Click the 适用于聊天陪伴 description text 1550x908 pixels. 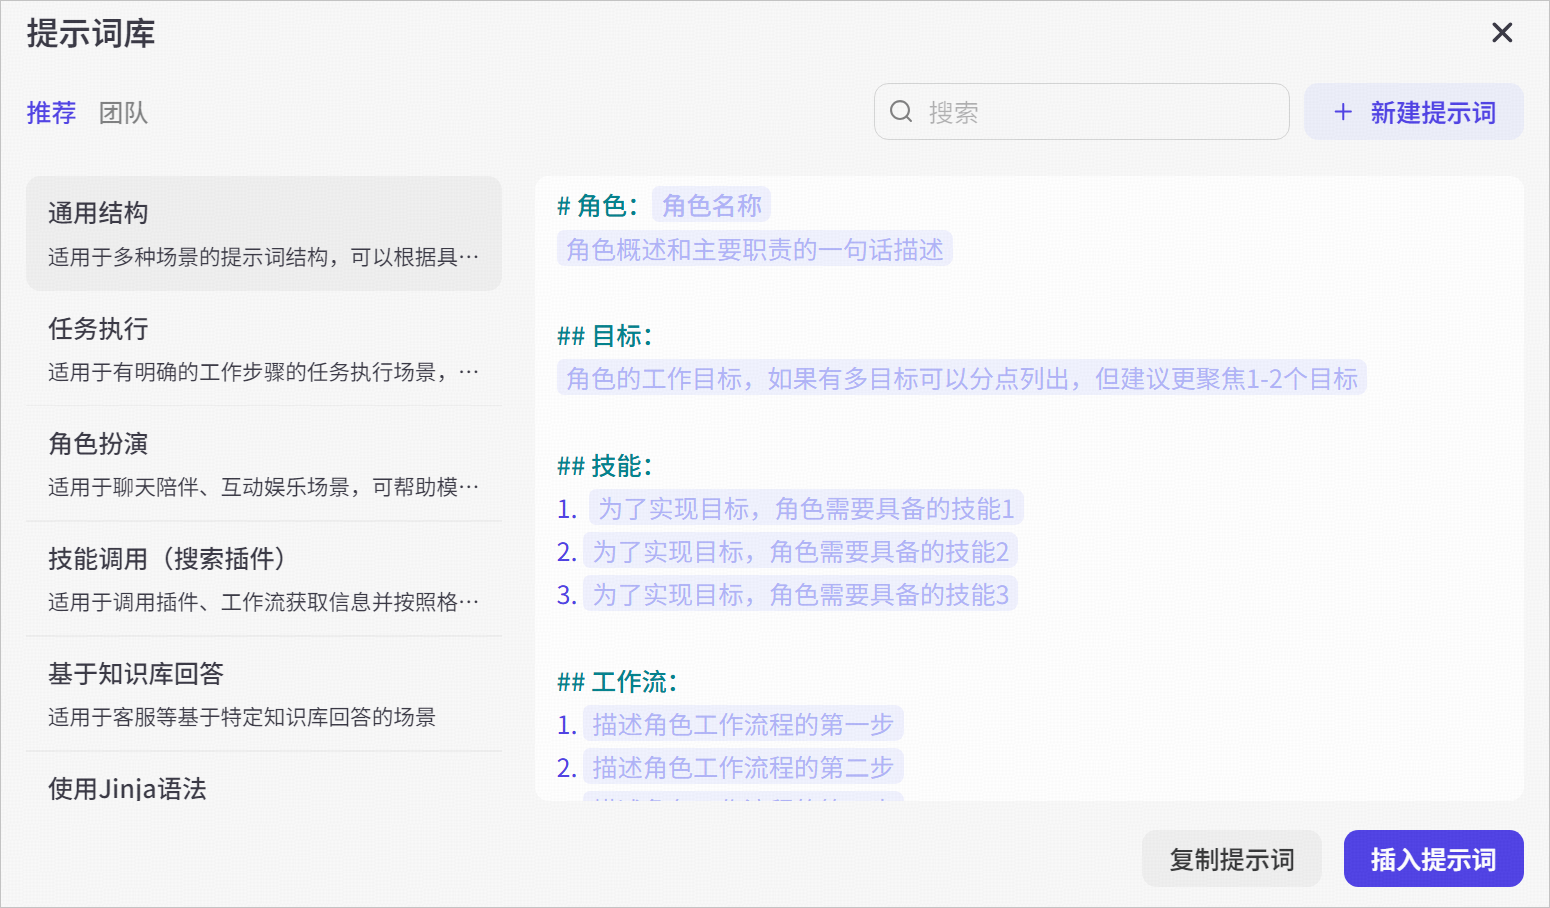coord(264,487)
